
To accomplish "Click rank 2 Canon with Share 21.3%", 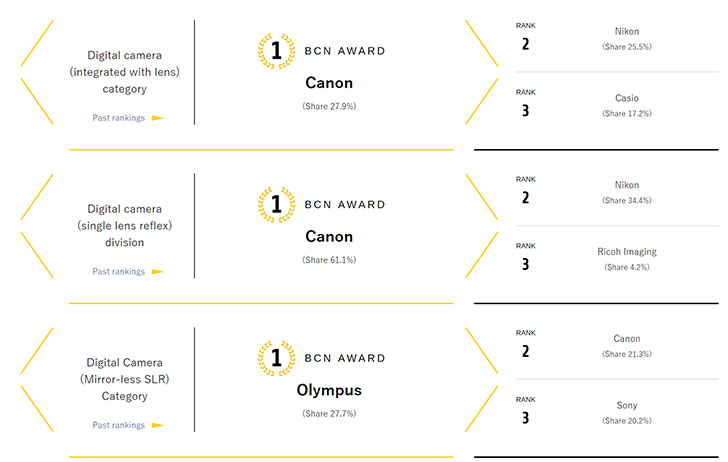I will (x=617, y=346).
